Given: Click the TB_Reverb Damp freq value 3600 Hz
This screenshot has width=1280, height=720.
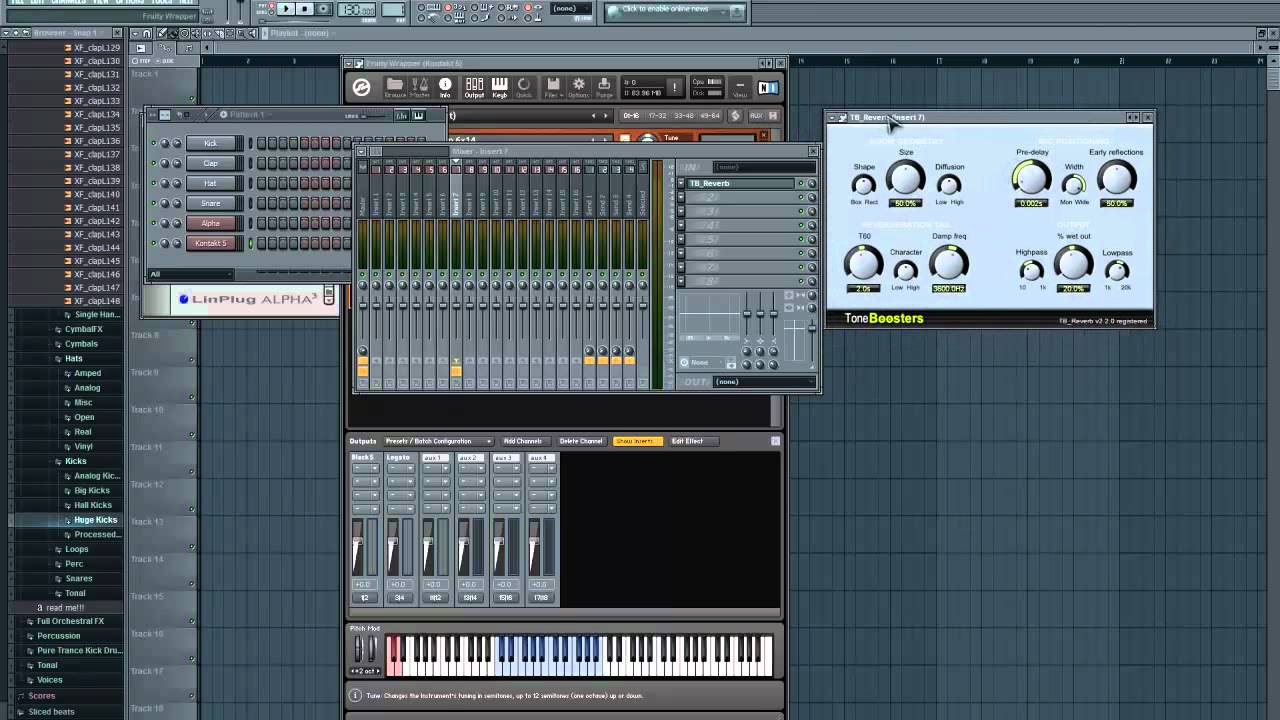Looking at the screenshot, I should [948, 289].
